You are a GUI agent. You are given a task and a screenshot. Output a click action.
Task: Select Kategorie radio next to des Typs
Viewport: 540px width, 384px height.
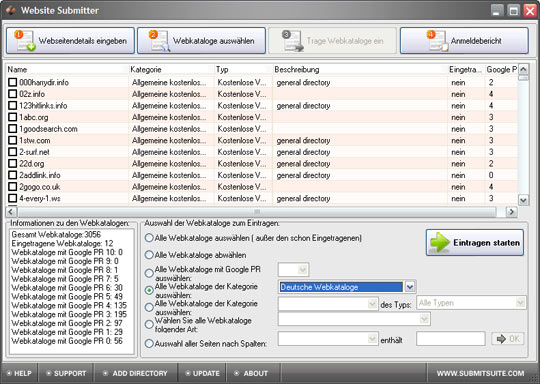pyautogui.click(x=149, y=307)
